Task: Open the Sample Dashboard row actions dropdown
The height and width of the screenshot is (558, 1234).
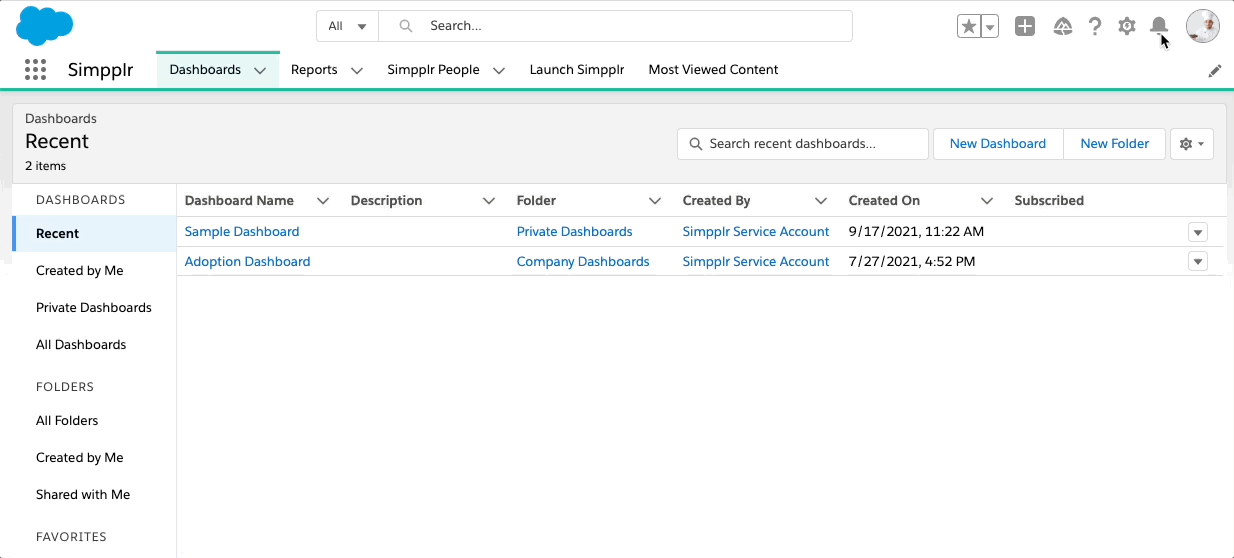Action: click(1198, 232)
